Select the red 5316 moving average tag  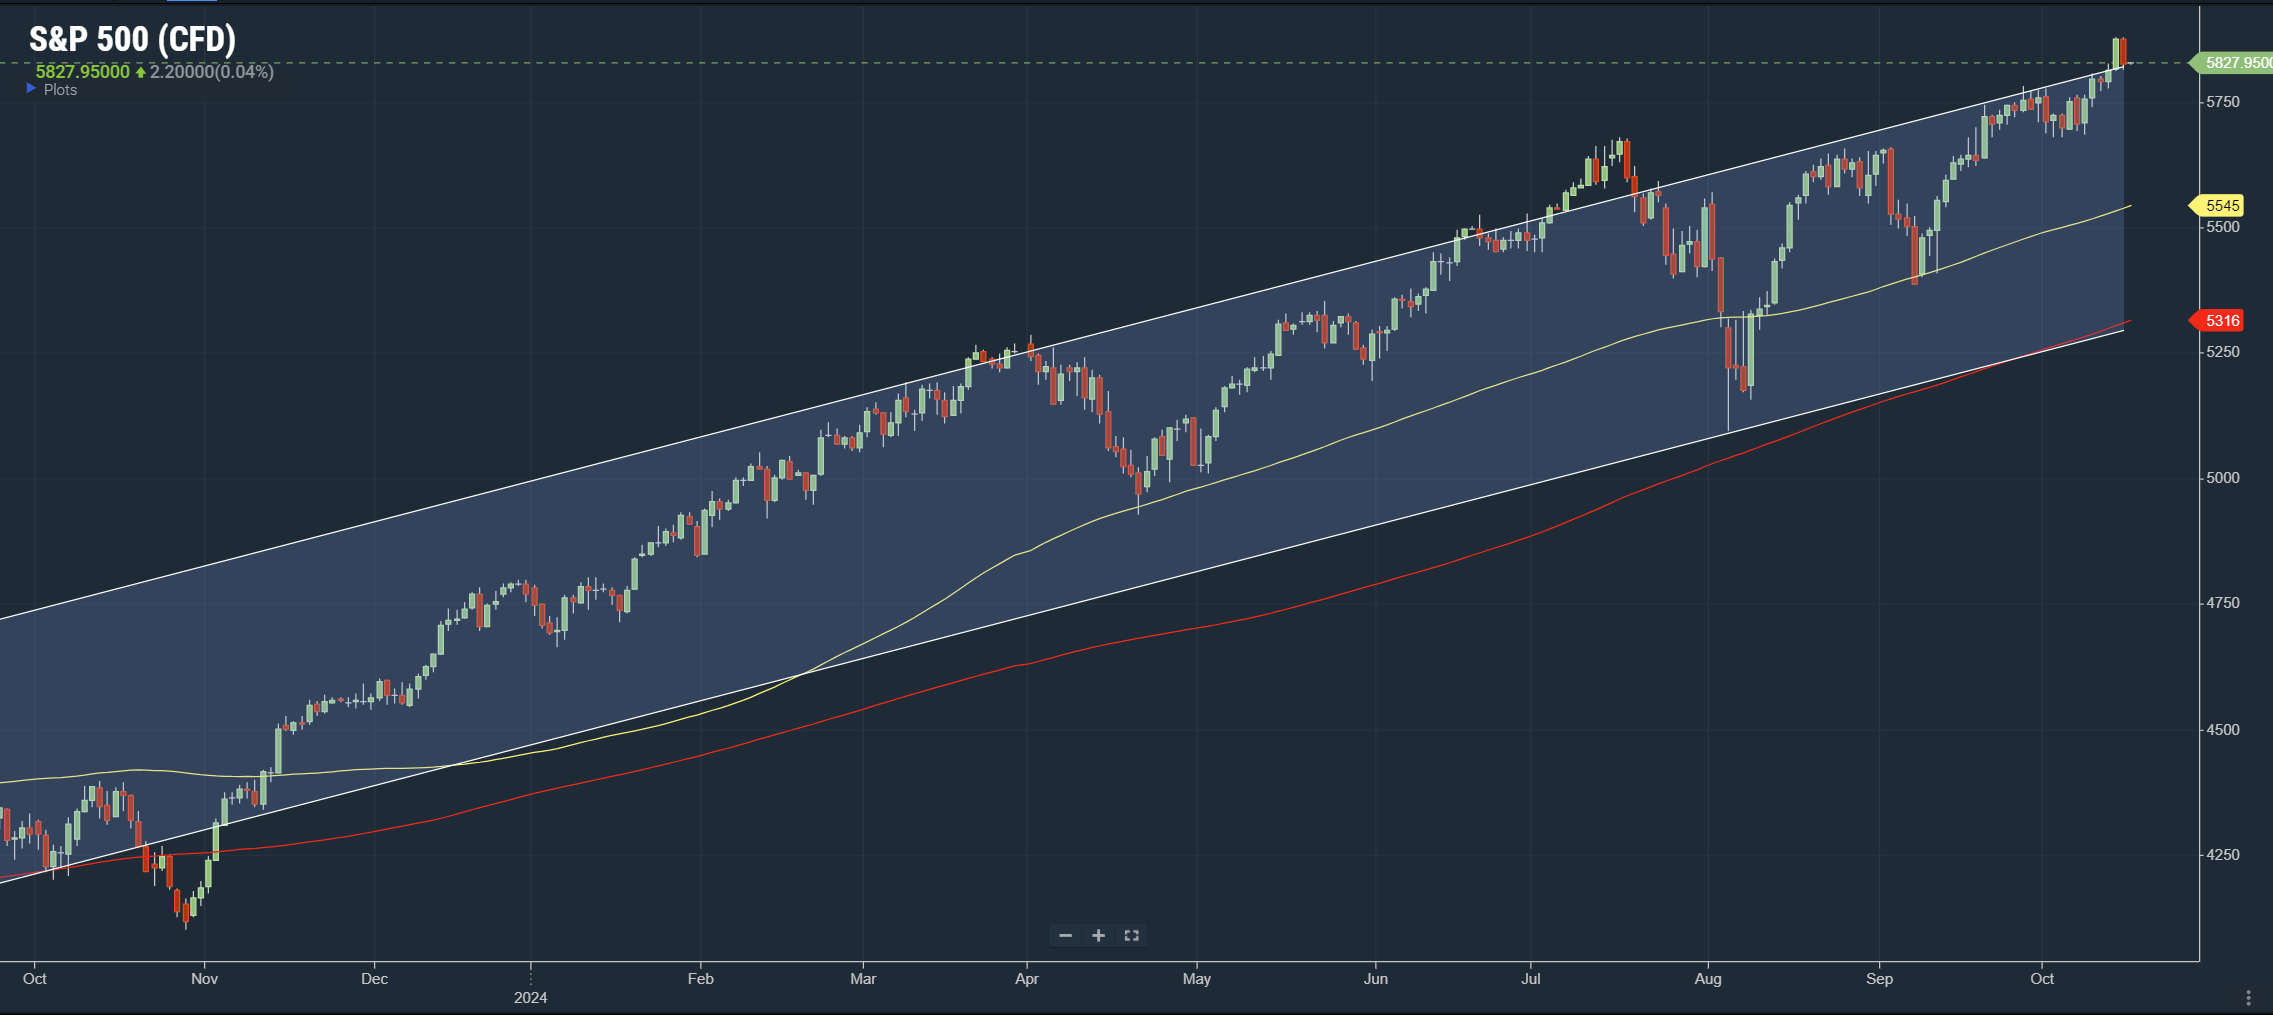(2218, 321)
